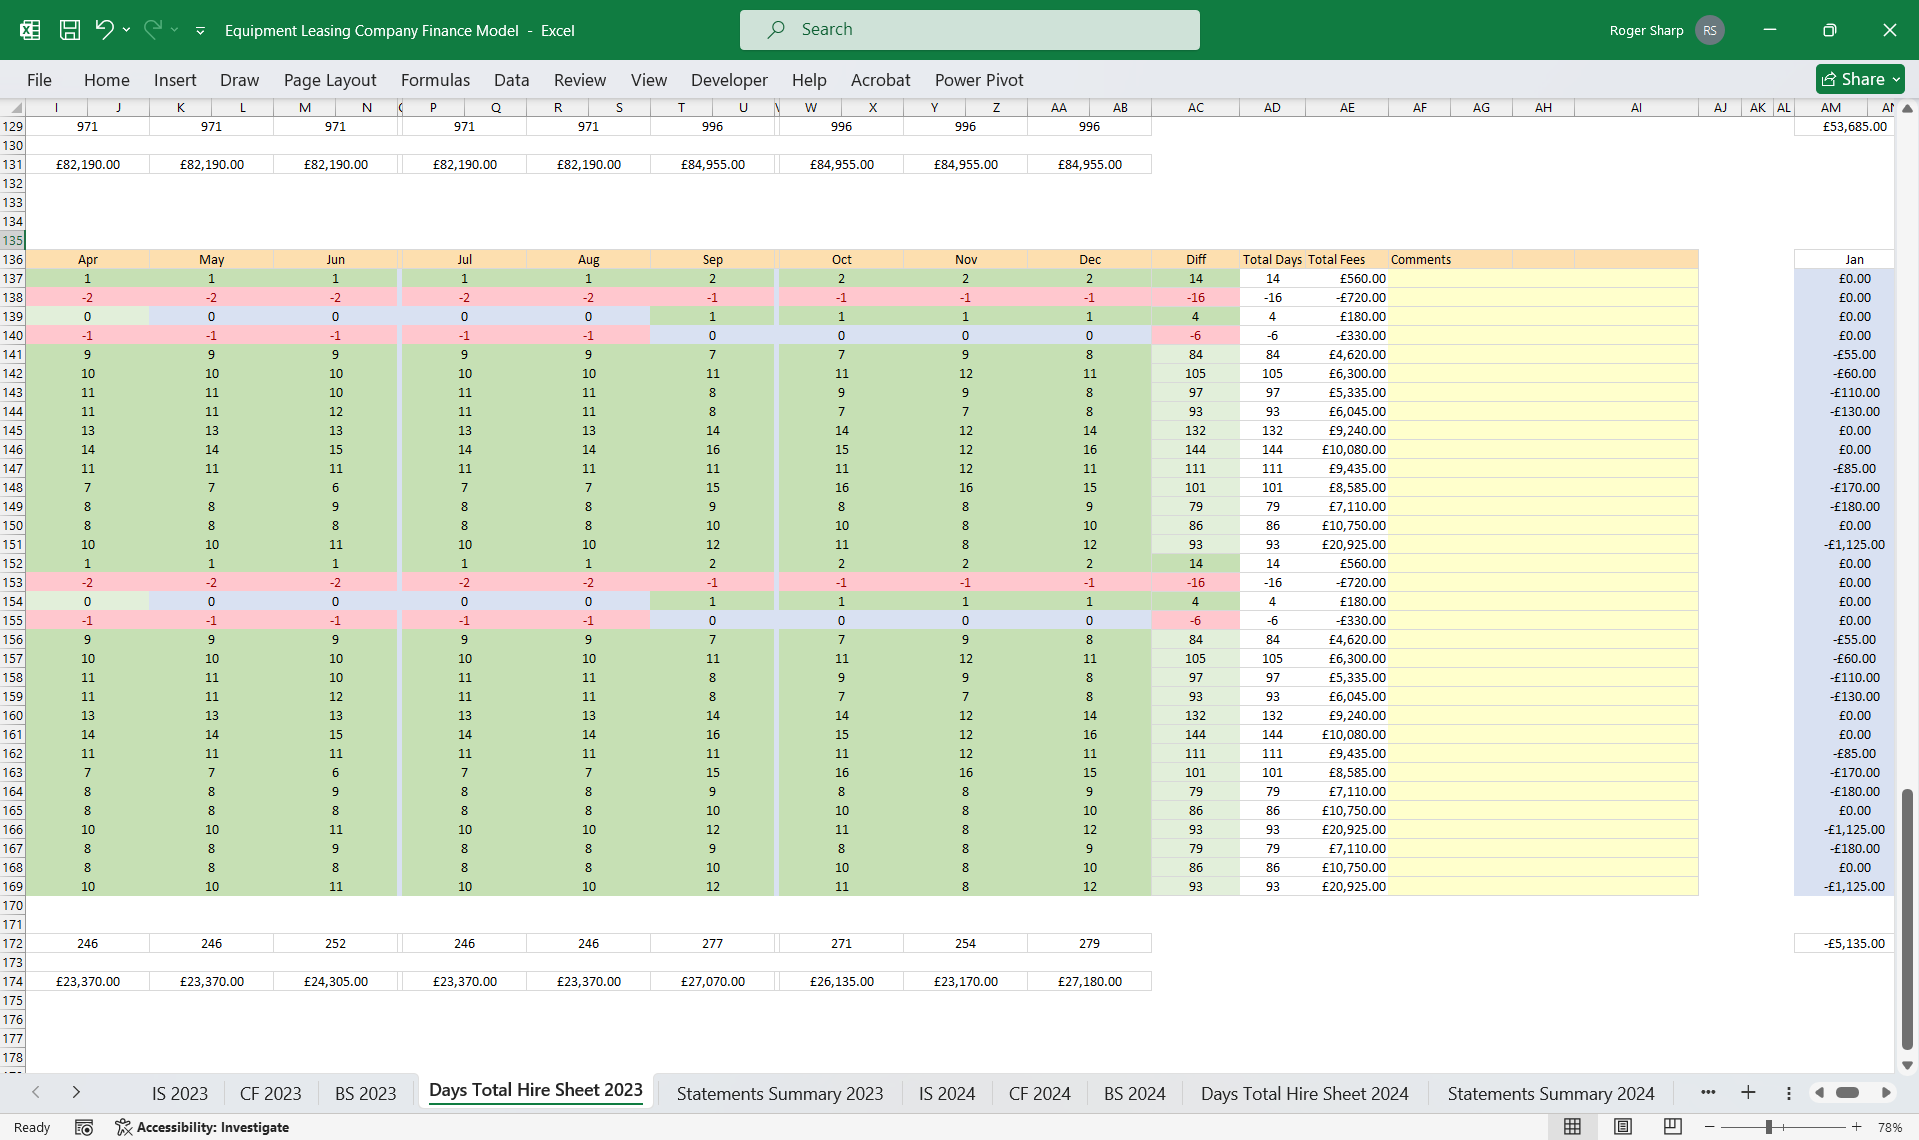1919x1140 pixels.
Task: Switch to IS 2024 sheet tab
Action: coord(947,1093)
